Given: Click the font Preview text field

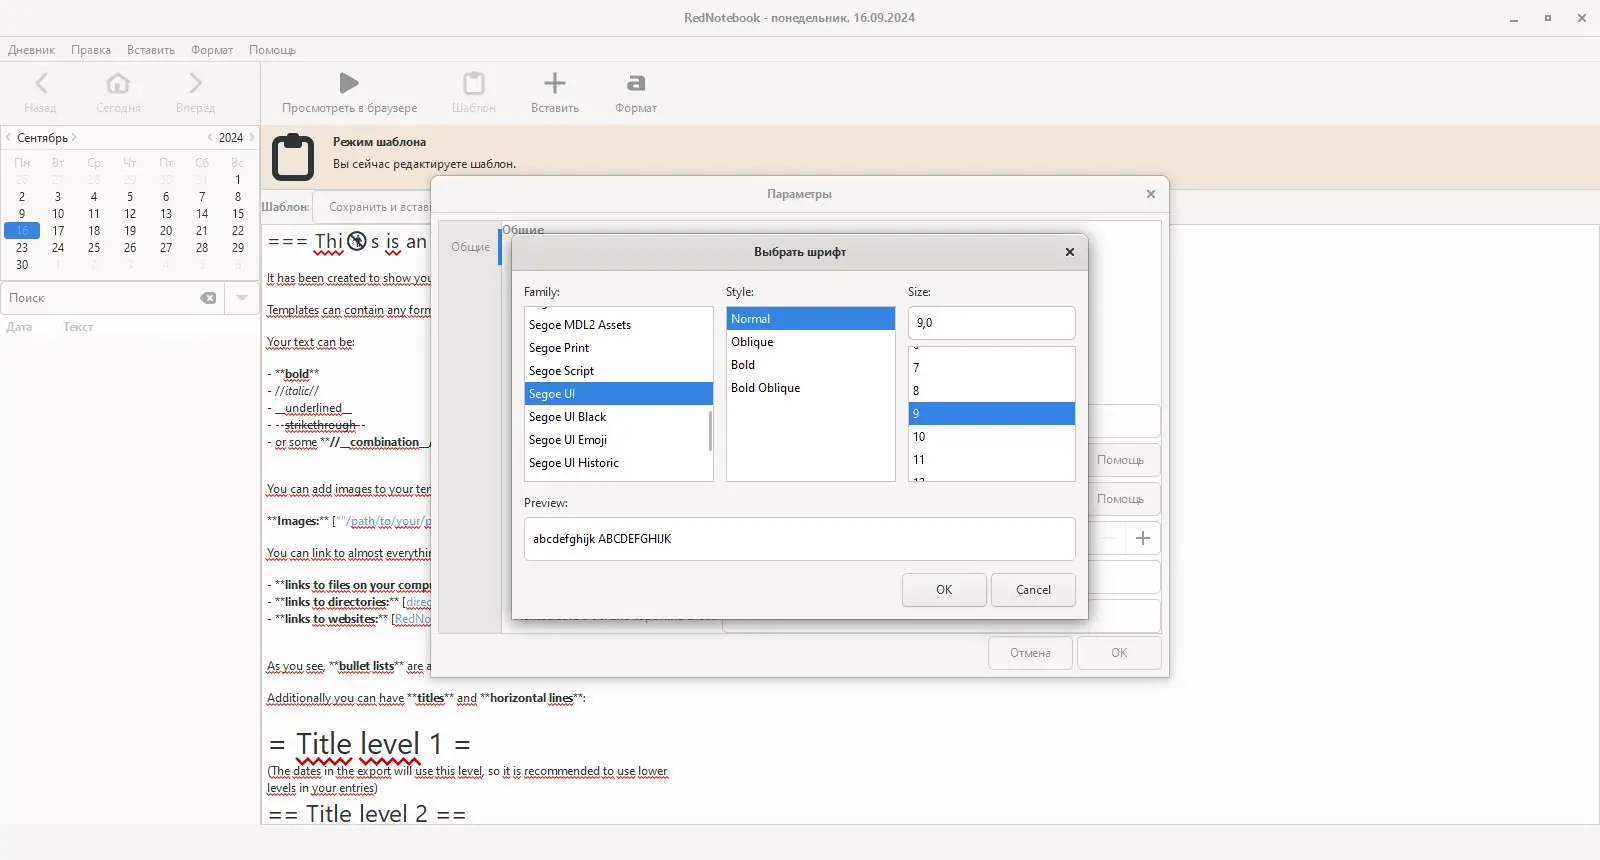Looking at the screenshot, I should pyautogui.click(x=799, y=539).
